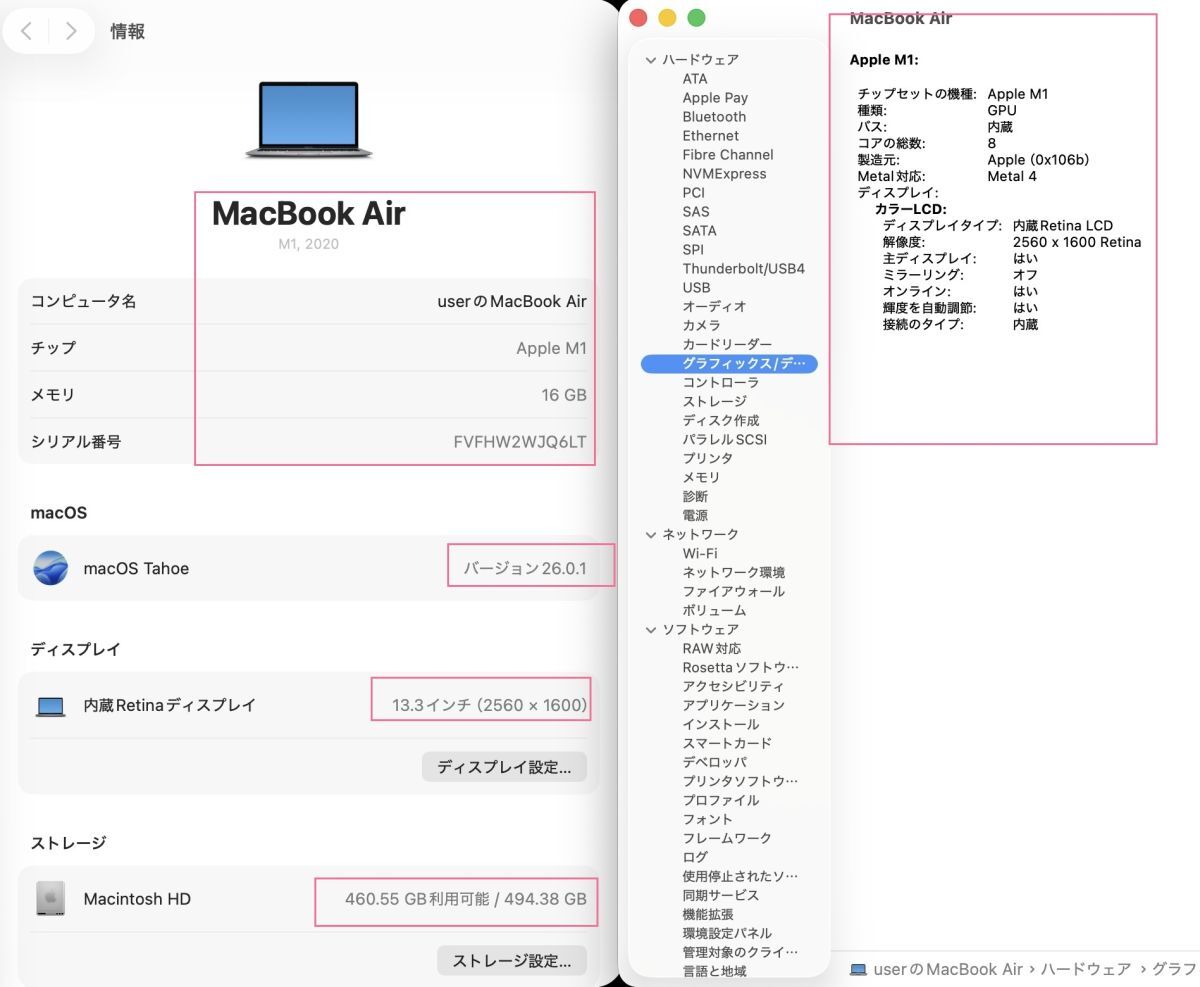The height and width of the screenshot is (987, 1200).
Task: Select 言語と地域 in sidebar
Action: pyautogui.click(x=714, y=972)
